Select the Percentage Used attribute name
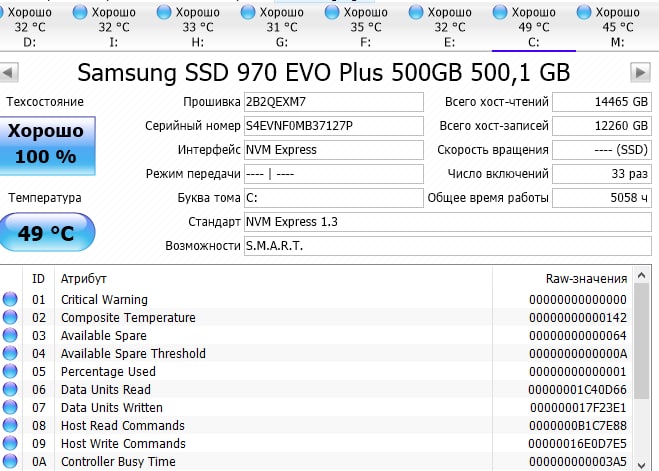The width and height of the screenshot is (659, 471). 108,372
